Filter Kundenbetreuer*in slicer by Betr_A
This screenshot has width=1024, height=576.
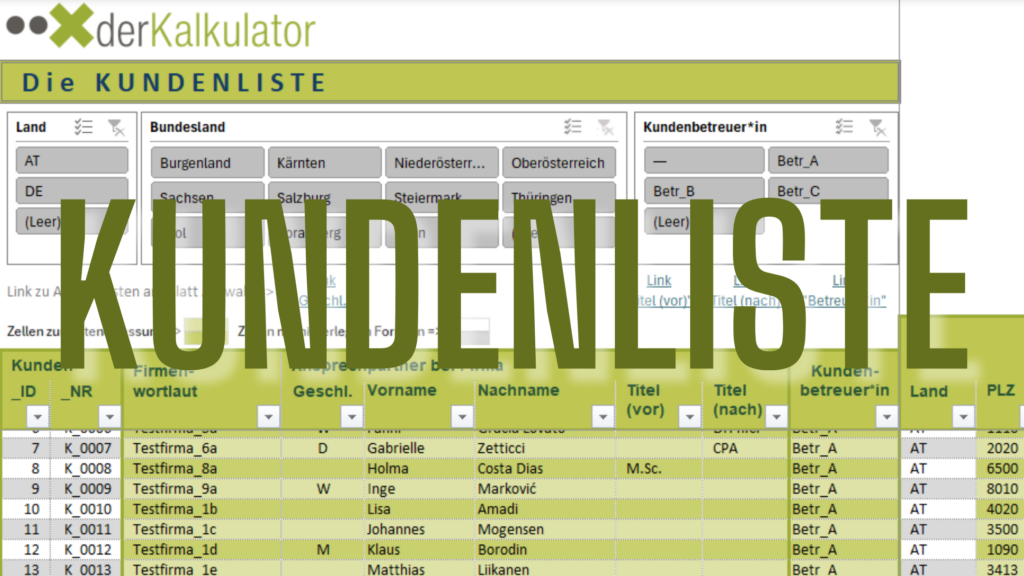(828, 160)
